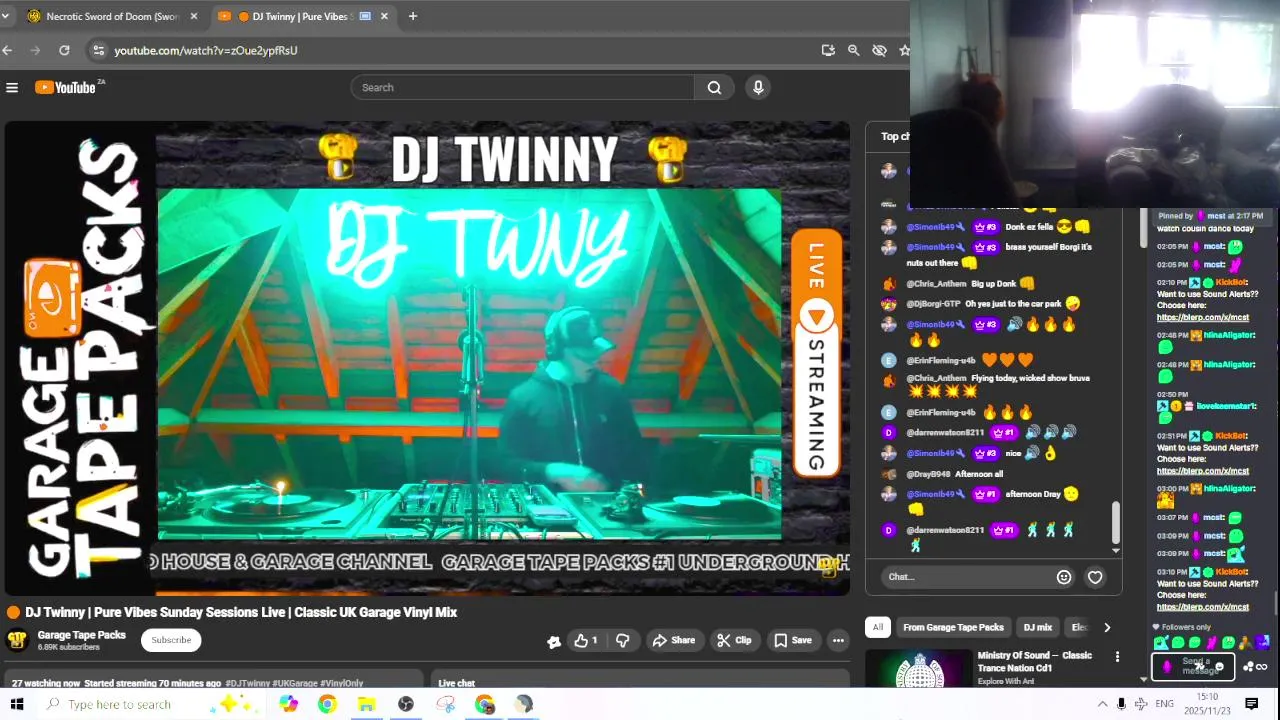The image size is (1280, 720).
Task: Open Chrome from the taskbar
Action: click(327, 704)
